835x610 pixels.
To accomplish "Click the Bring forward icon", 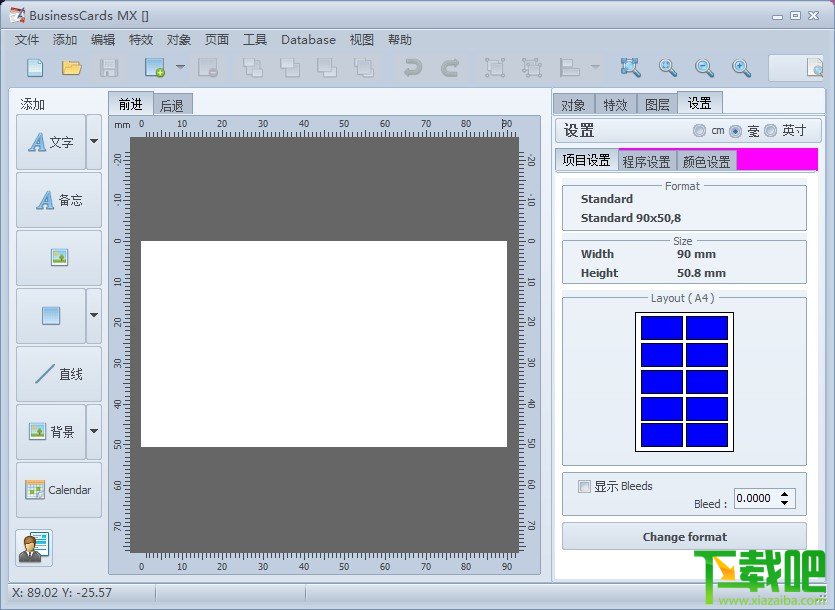I will [290, 68].
